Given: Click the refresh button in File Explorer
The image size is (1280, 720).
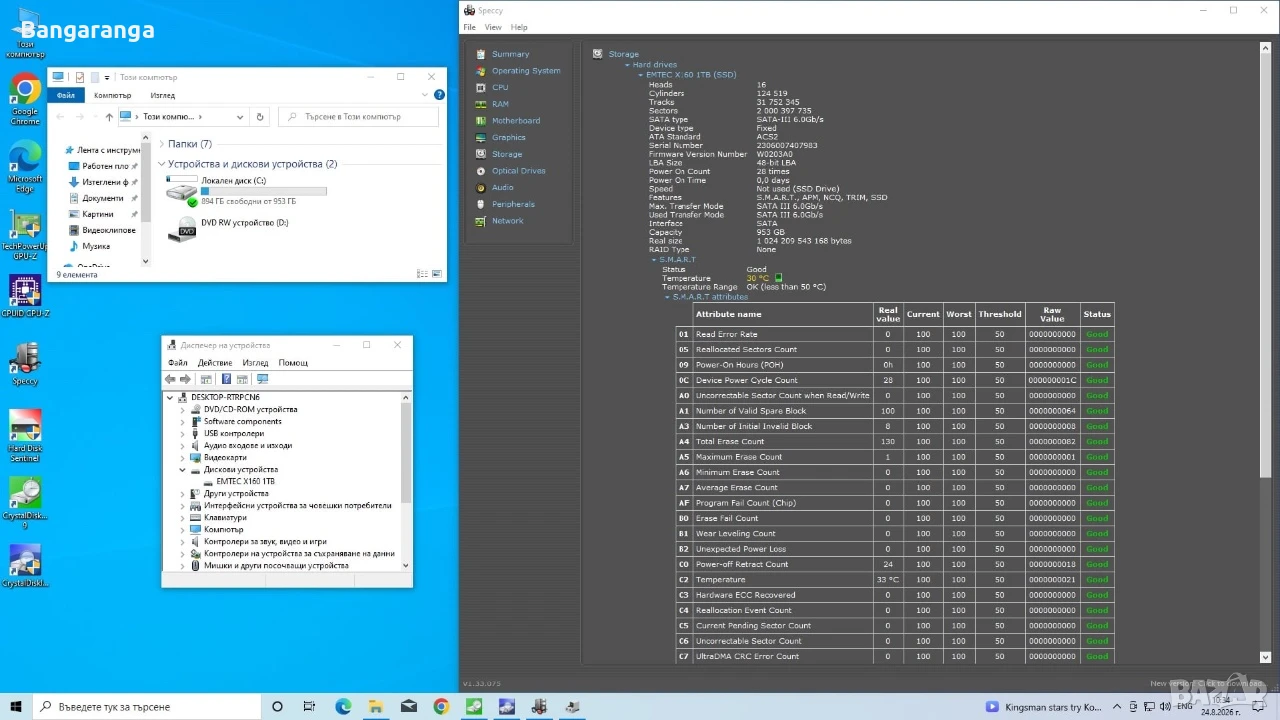Looking at the screenshot, I should pos(260,117).
